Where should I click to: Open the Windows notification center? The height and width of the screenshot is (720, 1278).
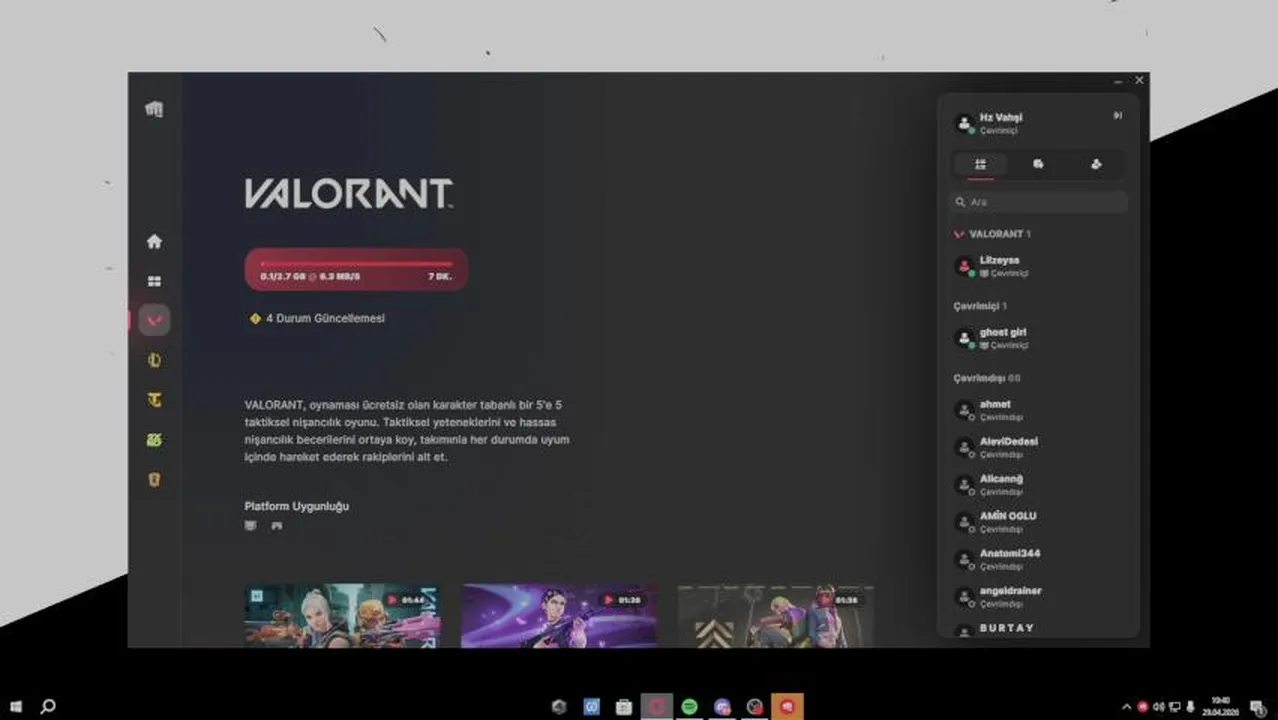pyautogui.click(x=1258, y=707)
